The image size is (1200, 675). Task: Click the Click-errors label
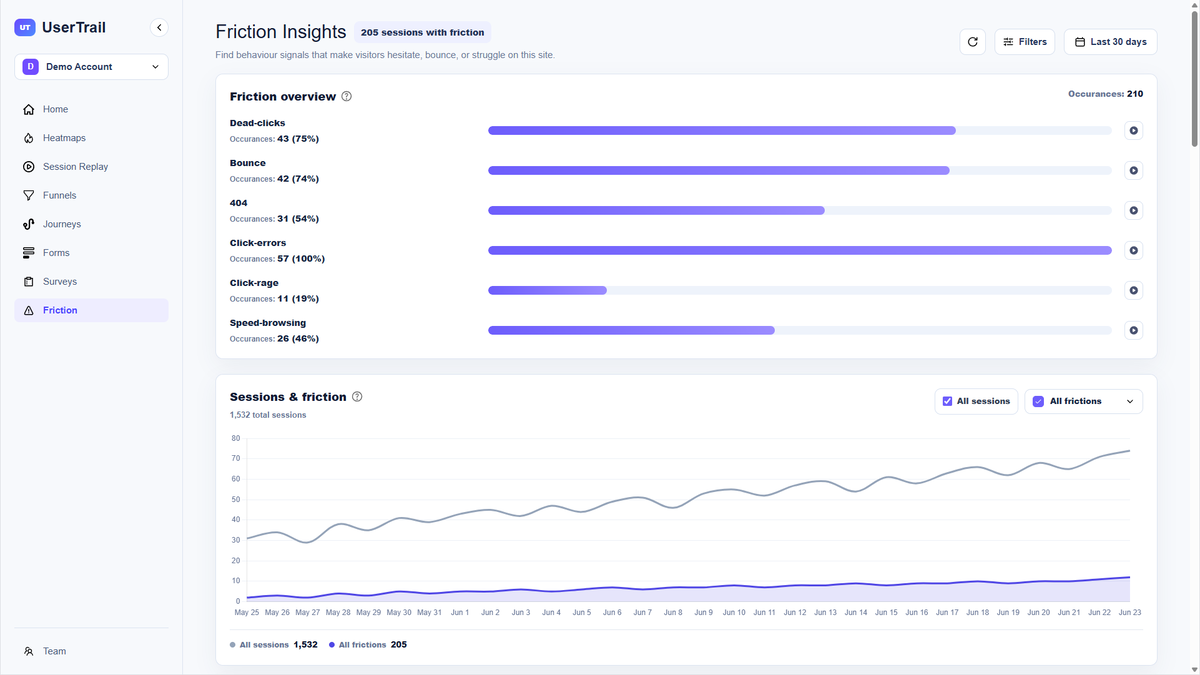[x=258, y=243]
